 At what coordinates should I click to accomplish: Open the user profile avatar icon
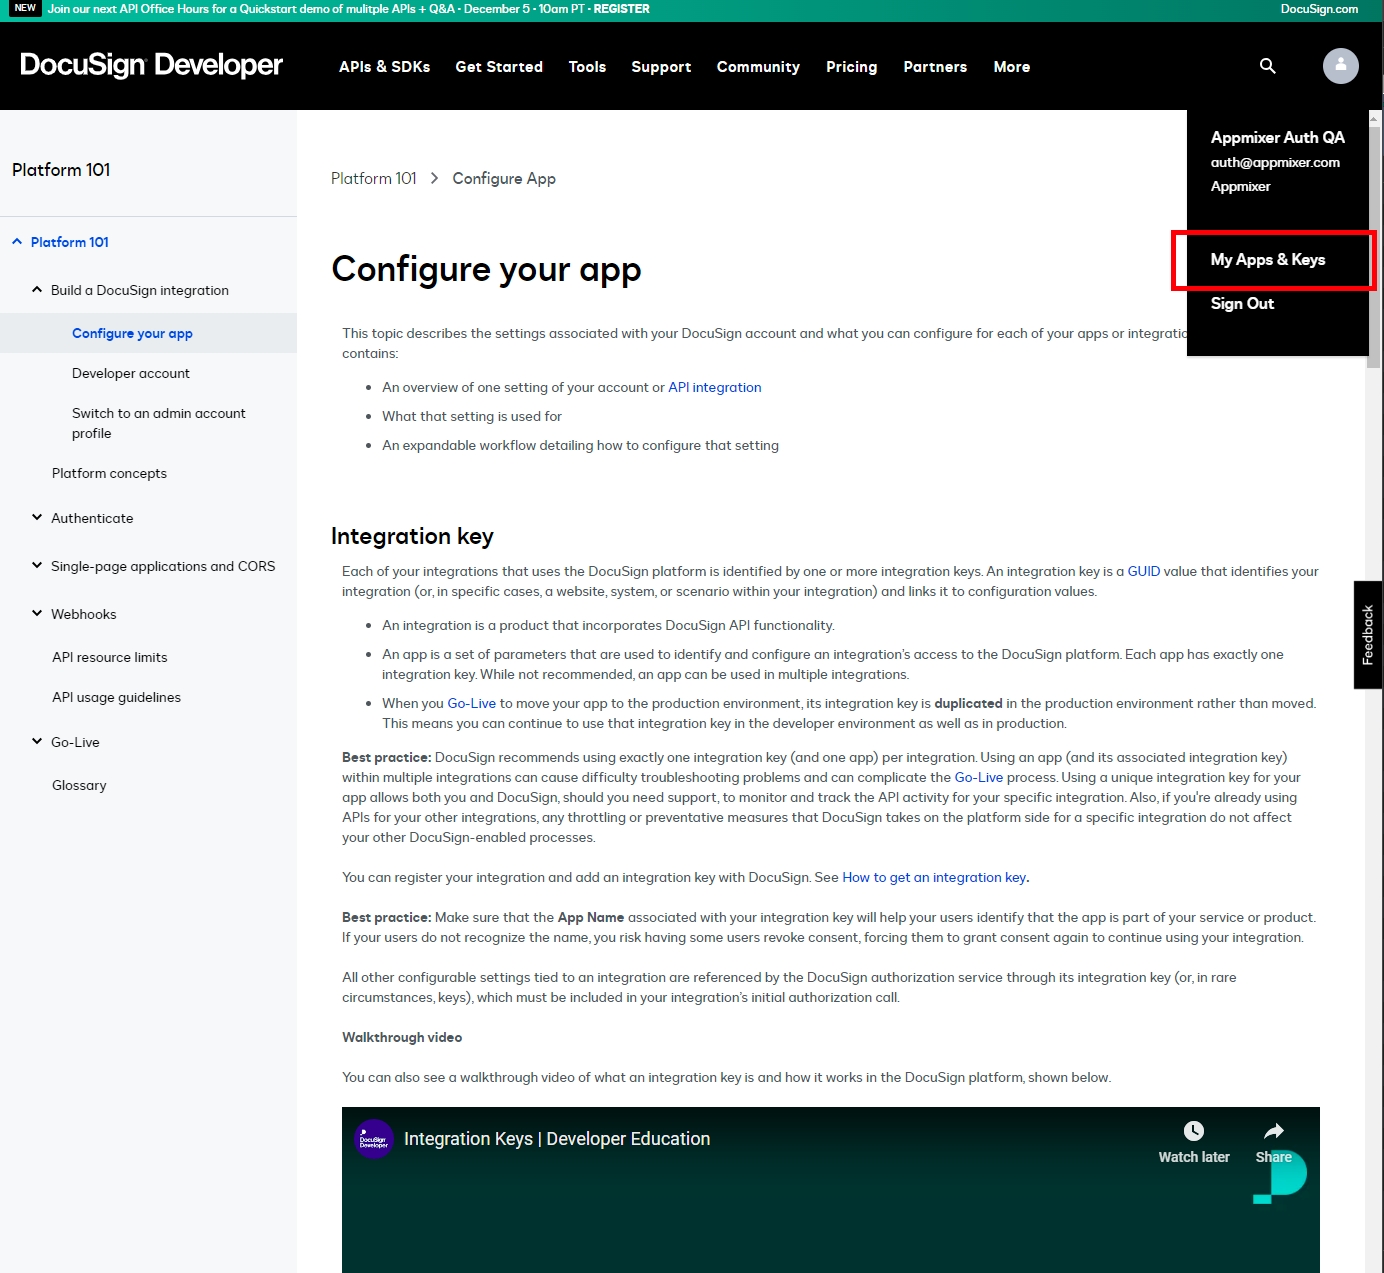pos(1340,66)
